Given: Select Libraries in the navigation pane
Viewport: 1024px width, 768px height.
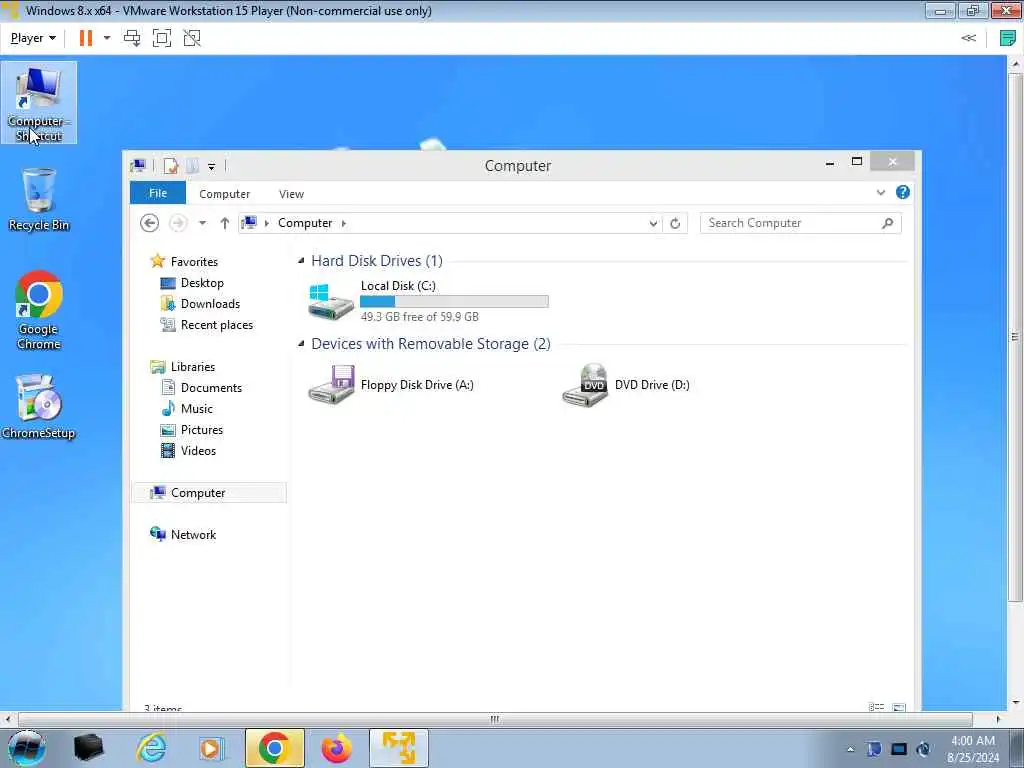Looking at the screenshot, I should (193, 366).
